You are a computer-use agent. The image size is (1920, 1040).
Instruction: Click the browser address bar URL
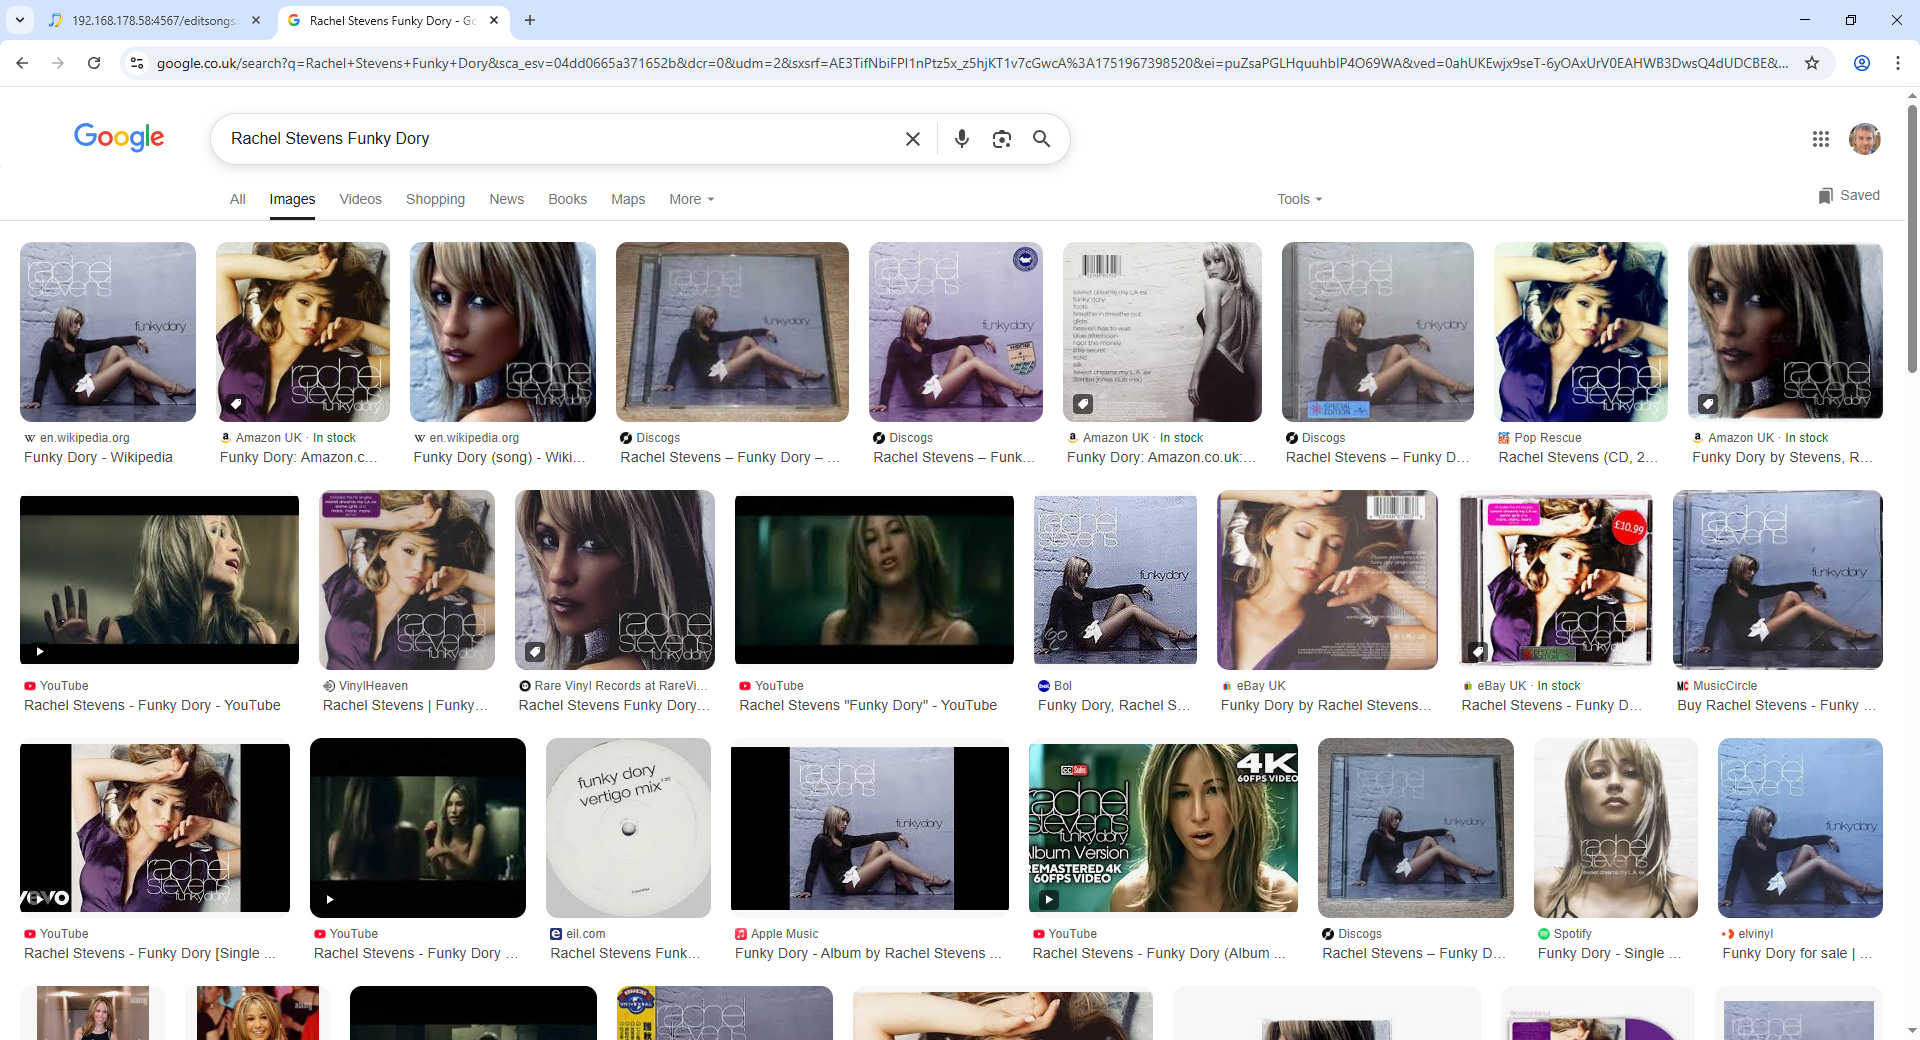pyautogui.click(x=970, y=63)
